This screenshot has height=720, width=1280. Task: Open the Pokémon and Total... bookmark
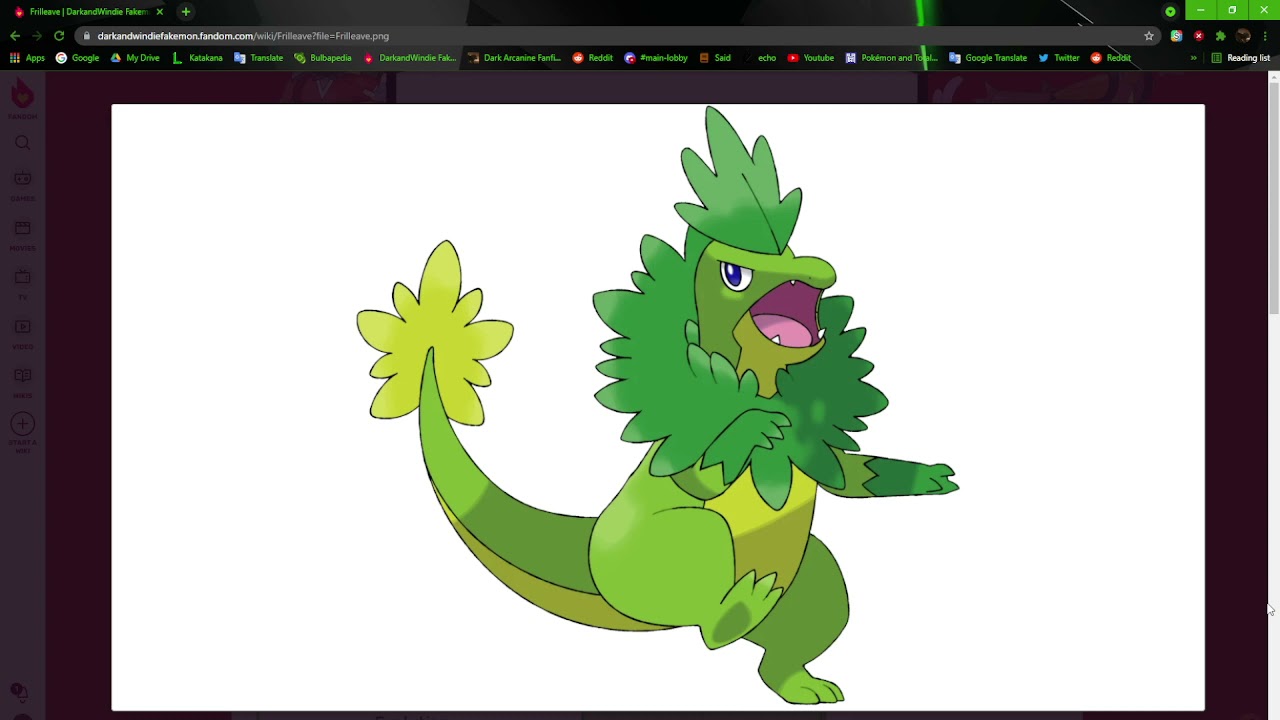(891, 58)
